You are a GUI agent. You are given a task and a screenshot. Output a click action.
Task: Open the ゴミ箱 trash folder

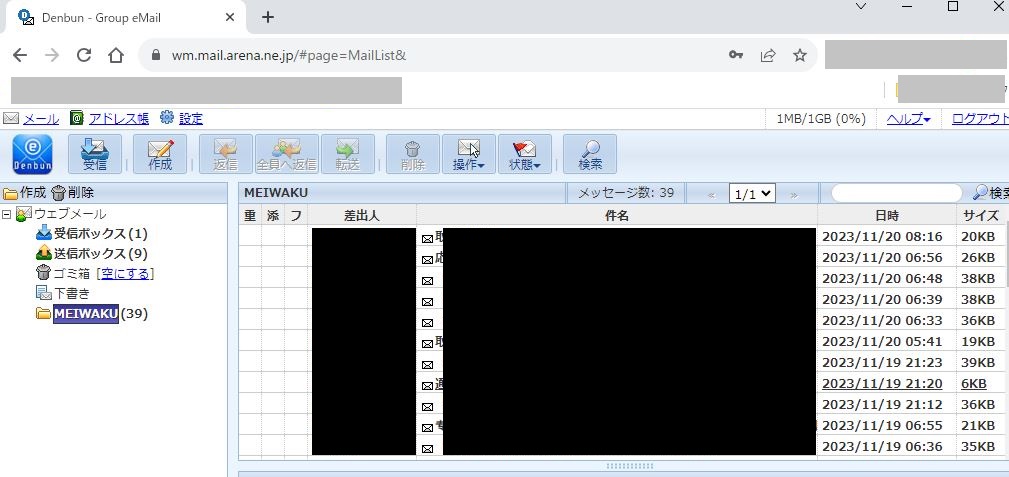click(71, 274)
